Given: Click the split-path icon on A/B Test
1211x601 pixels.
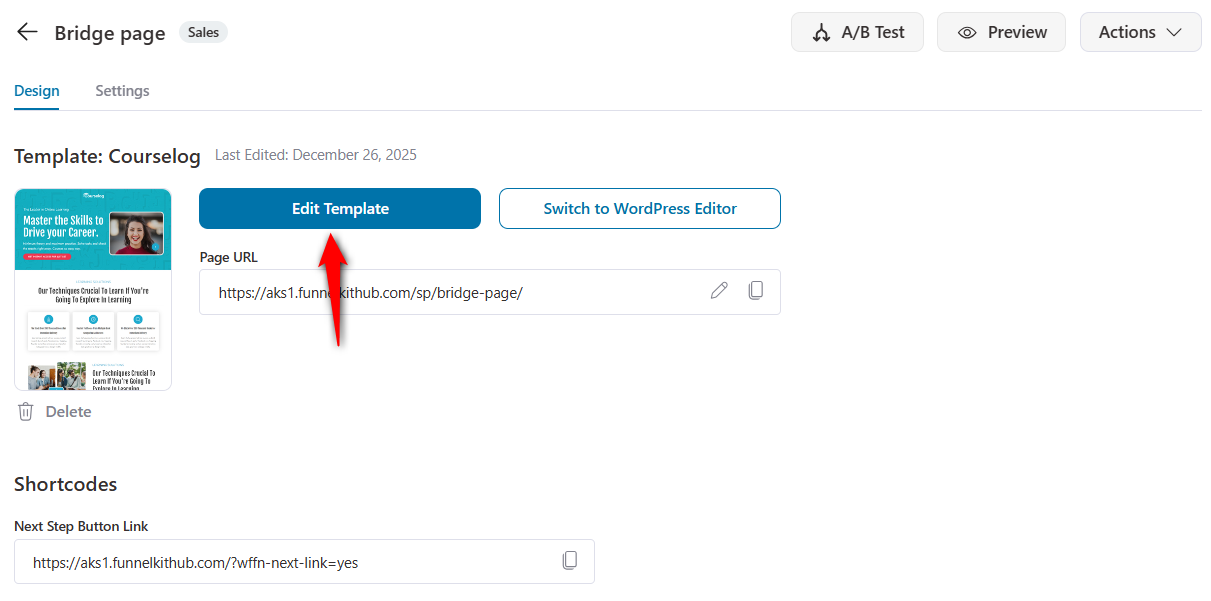Looking at the screenshot, I should pyautogui.click(x=822, y=31).
